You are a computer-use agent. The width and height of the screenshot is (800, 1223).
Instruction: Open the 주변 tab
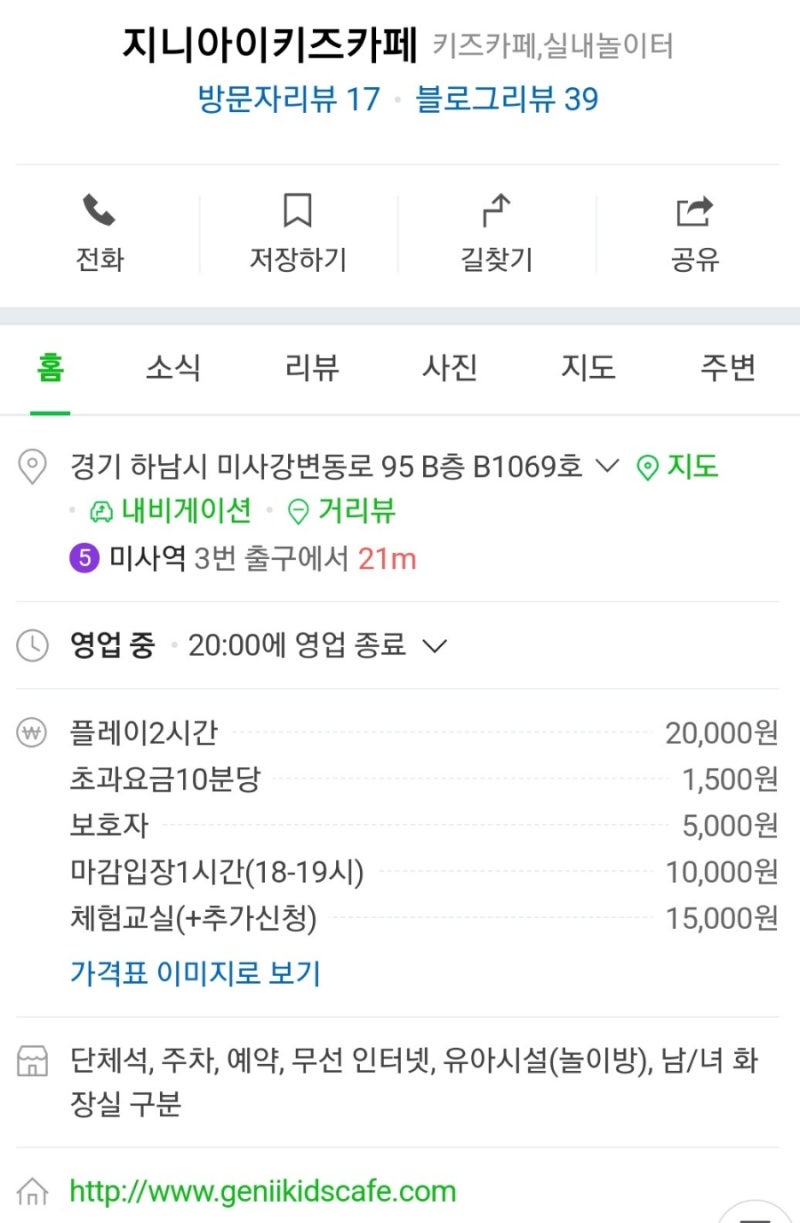click(x=727, y=368)
